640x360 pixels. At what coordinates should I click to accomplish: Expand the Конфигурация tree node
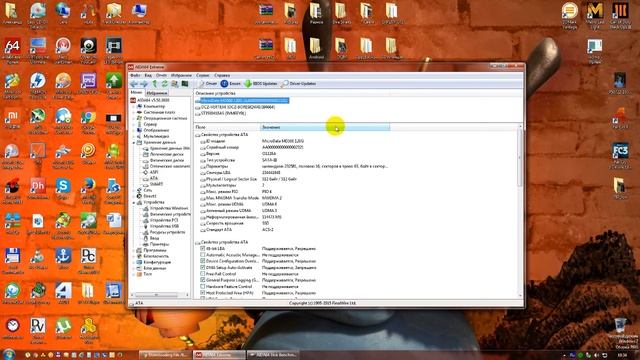click(x=133, y=262)
